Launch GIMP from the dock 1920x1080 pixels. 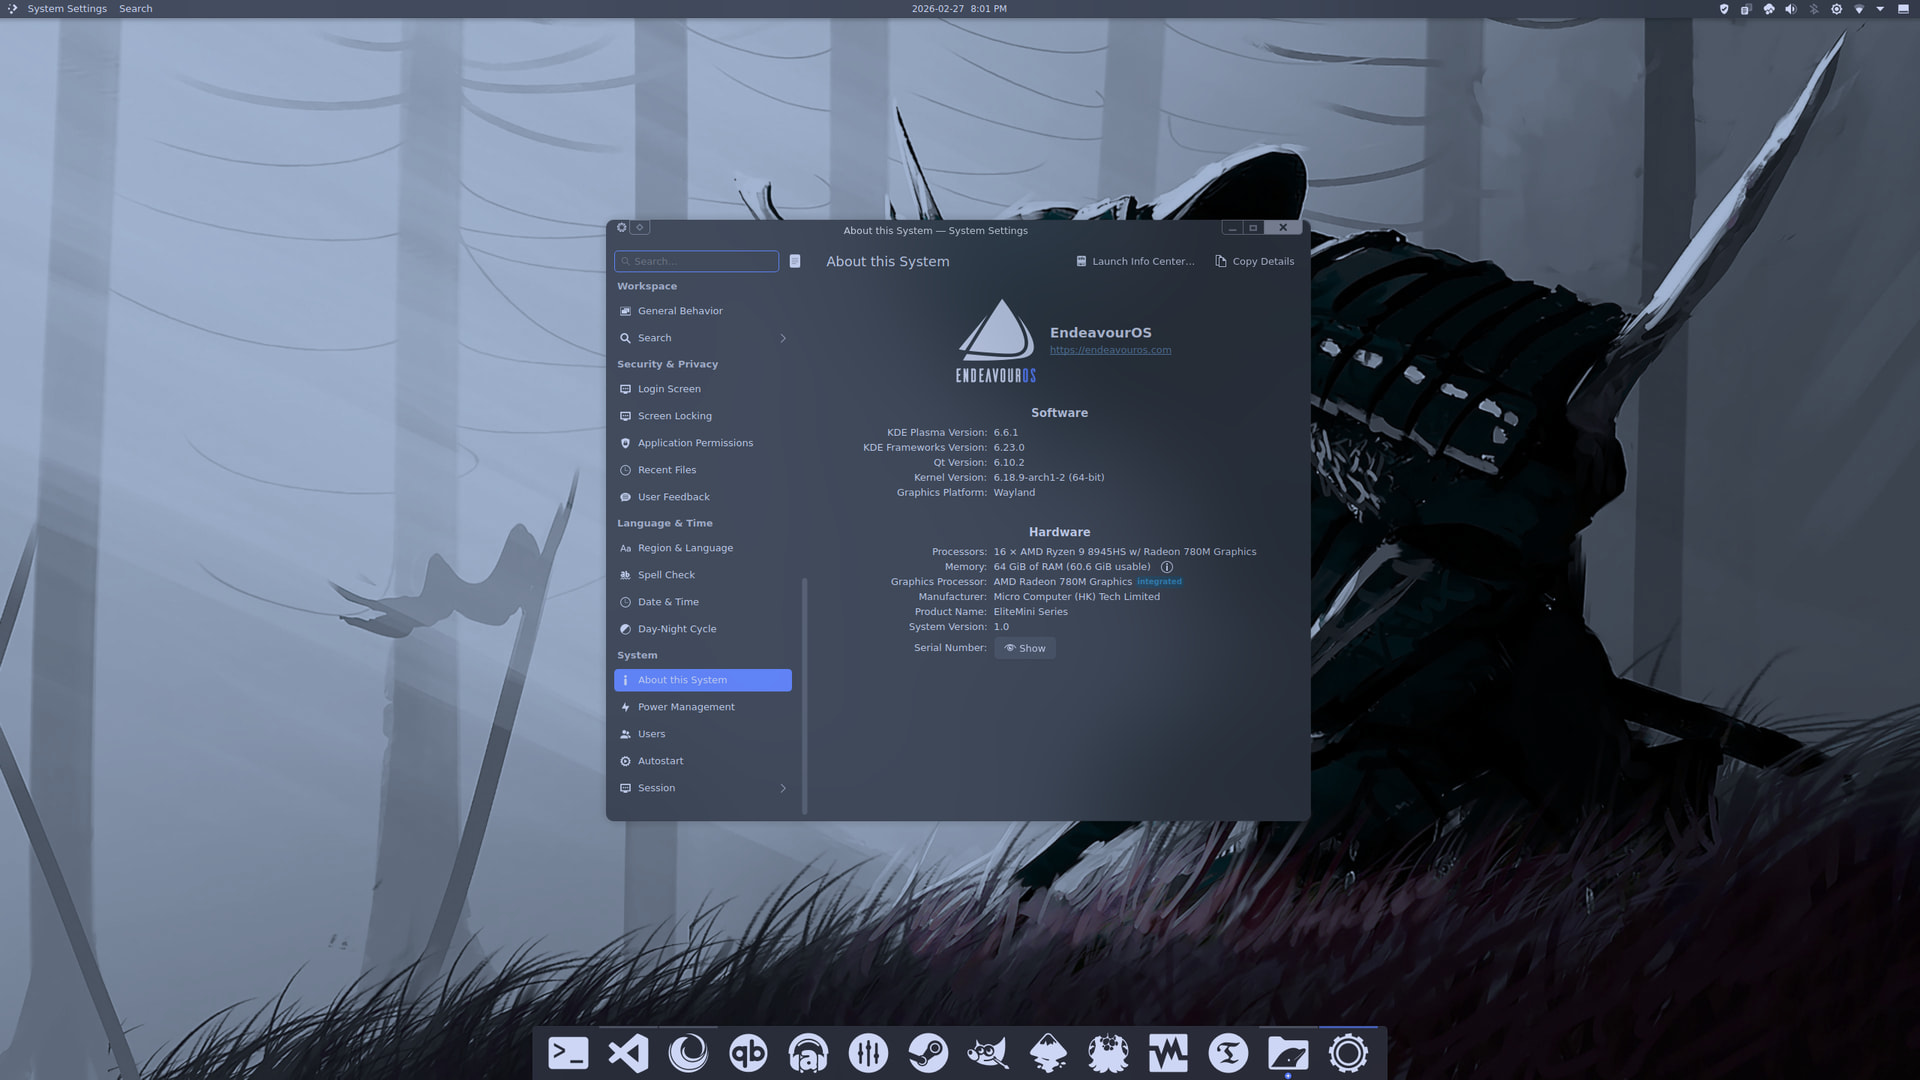(x=988, y=1053)
